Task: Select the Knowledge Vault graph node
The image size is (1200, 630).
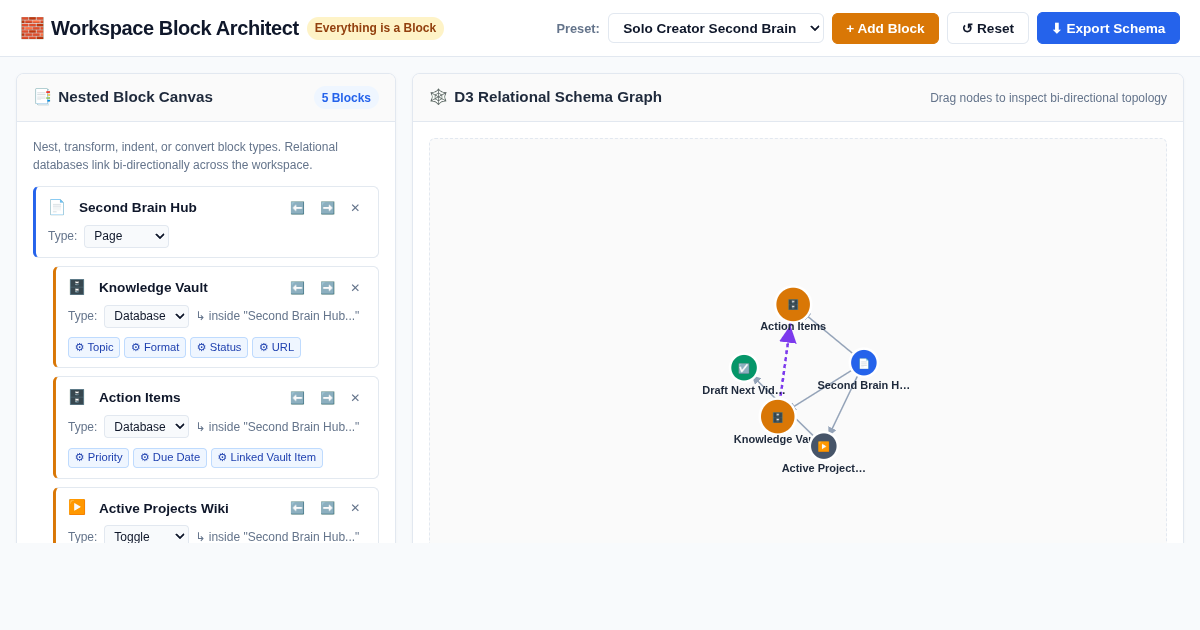Action: click(x=778, y=417)
